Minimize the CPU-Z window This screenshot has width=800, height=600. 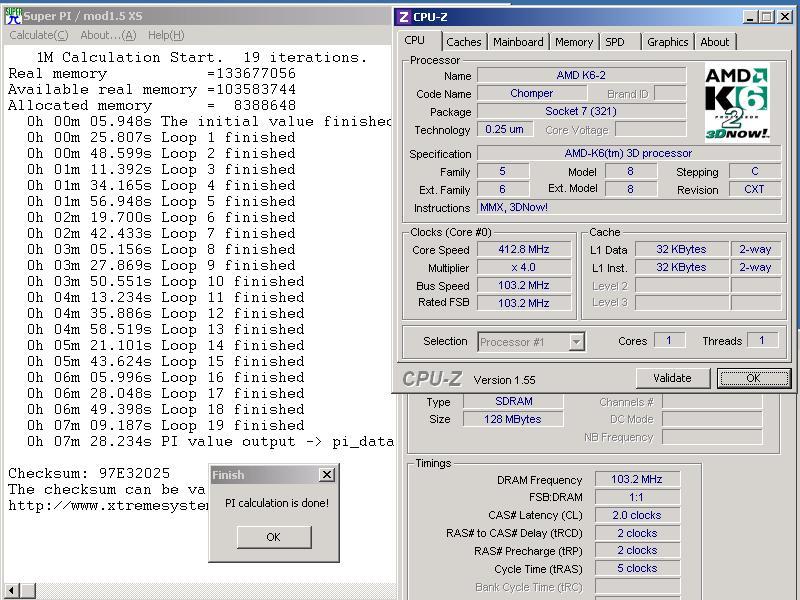pyautogui.click(x=750, y=17)
